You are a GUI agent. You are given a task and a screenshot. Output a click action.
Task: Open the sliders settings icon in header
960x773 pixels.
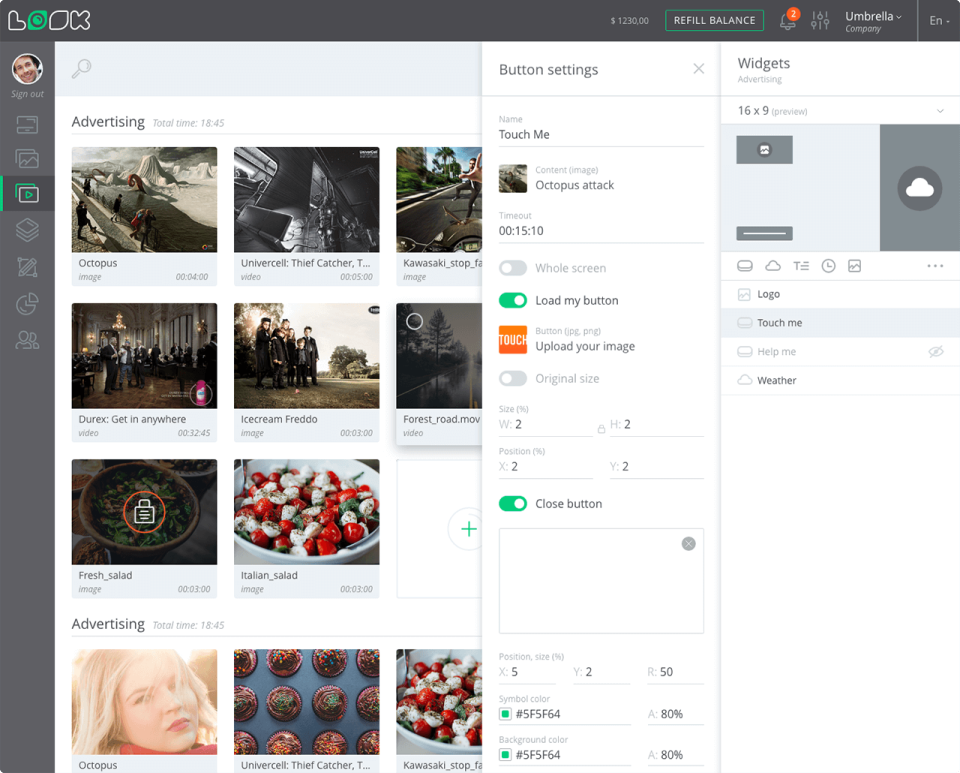[820, 20]
